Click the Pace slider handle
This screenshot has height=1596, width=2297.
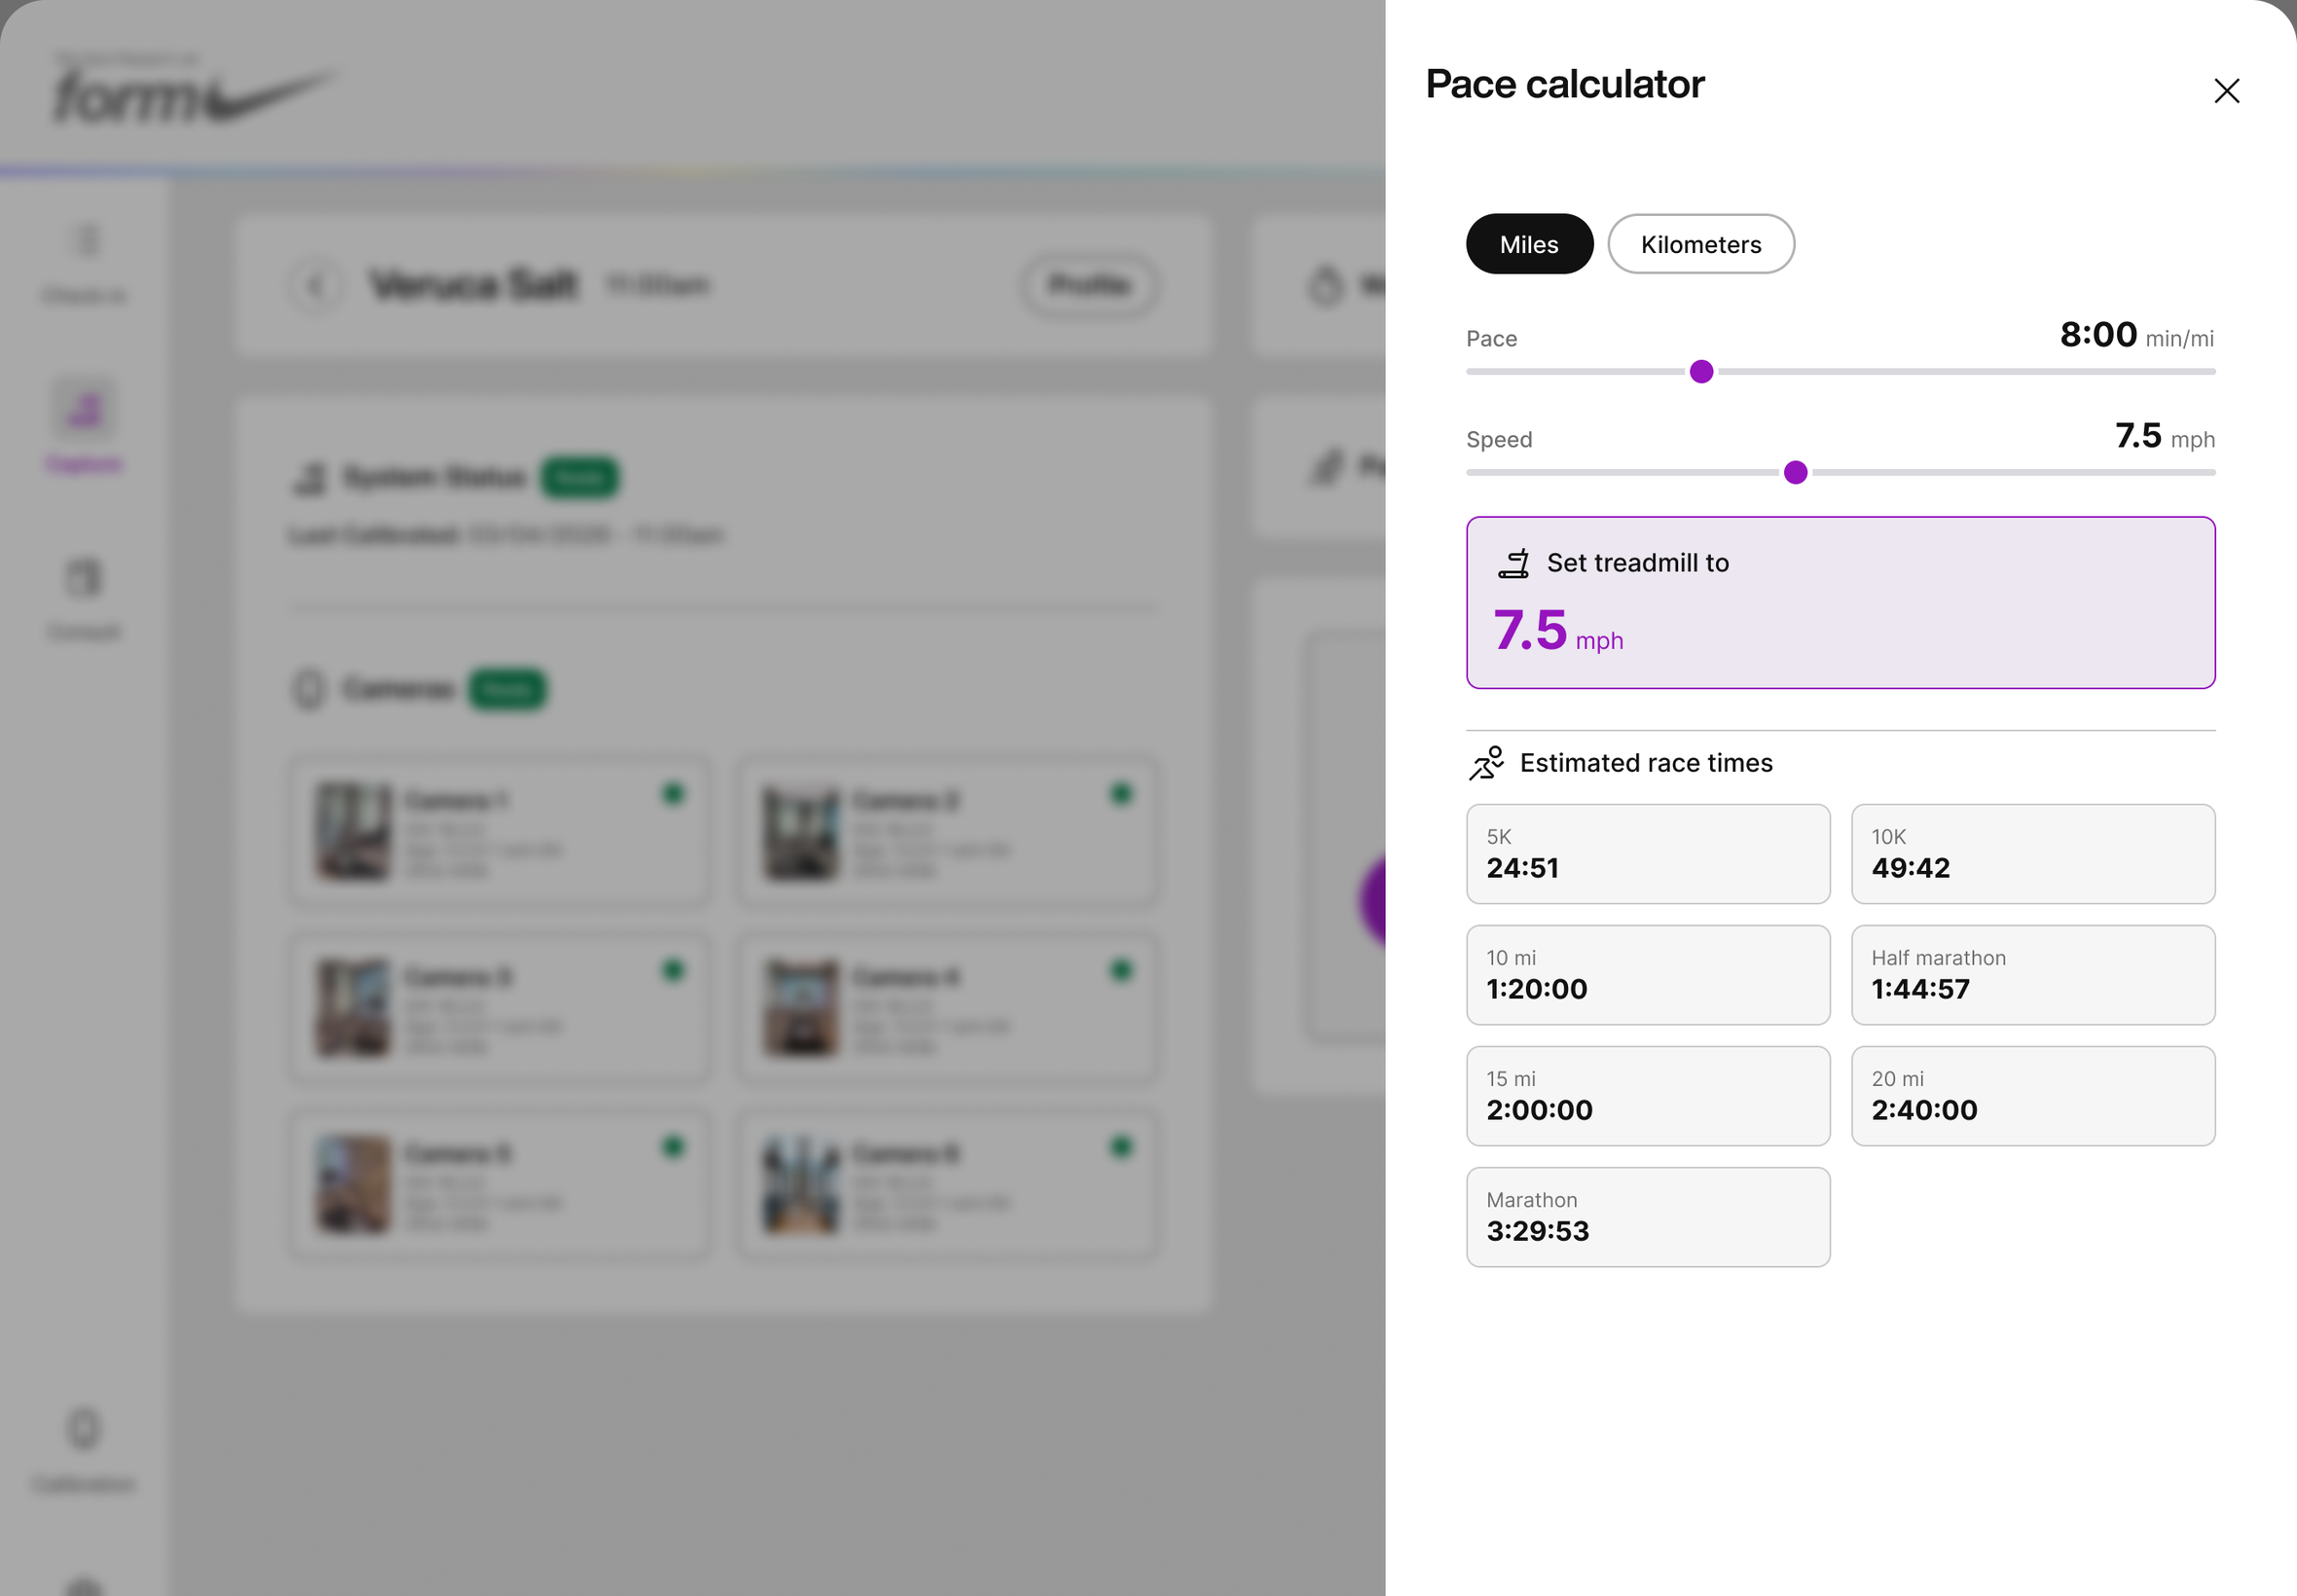(x=1701, y=372)
